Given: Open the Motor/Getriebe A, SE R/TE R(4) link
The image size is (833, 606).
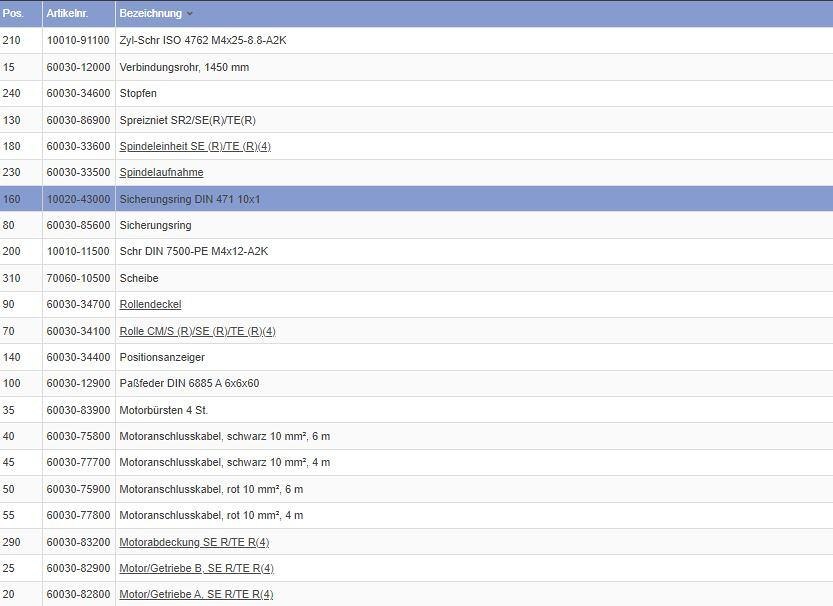Looking at the screenshot, I should (196, 594).
